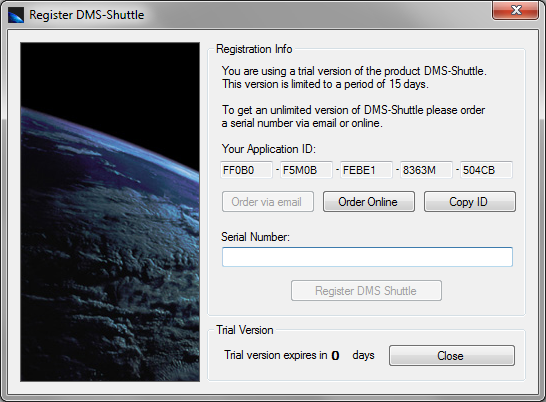Click the Copy ID button
The height and width of the screenshot is (402, 546).
coord(470,201)
